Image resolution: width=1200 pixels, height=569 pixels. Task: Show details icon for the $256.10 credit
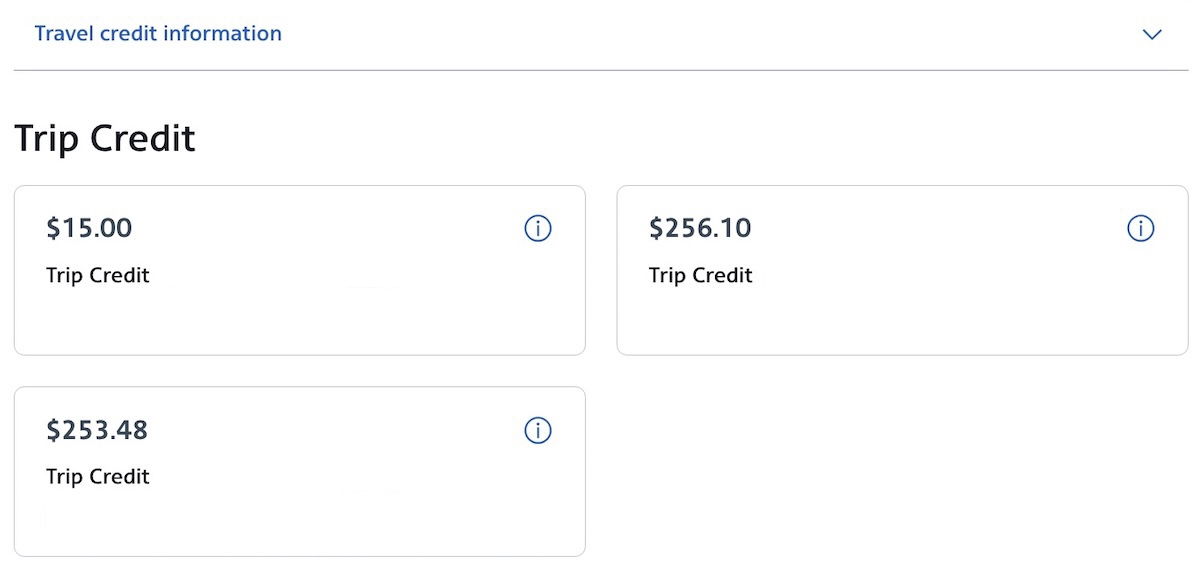pyautogui.click(x=1141, y=229)
